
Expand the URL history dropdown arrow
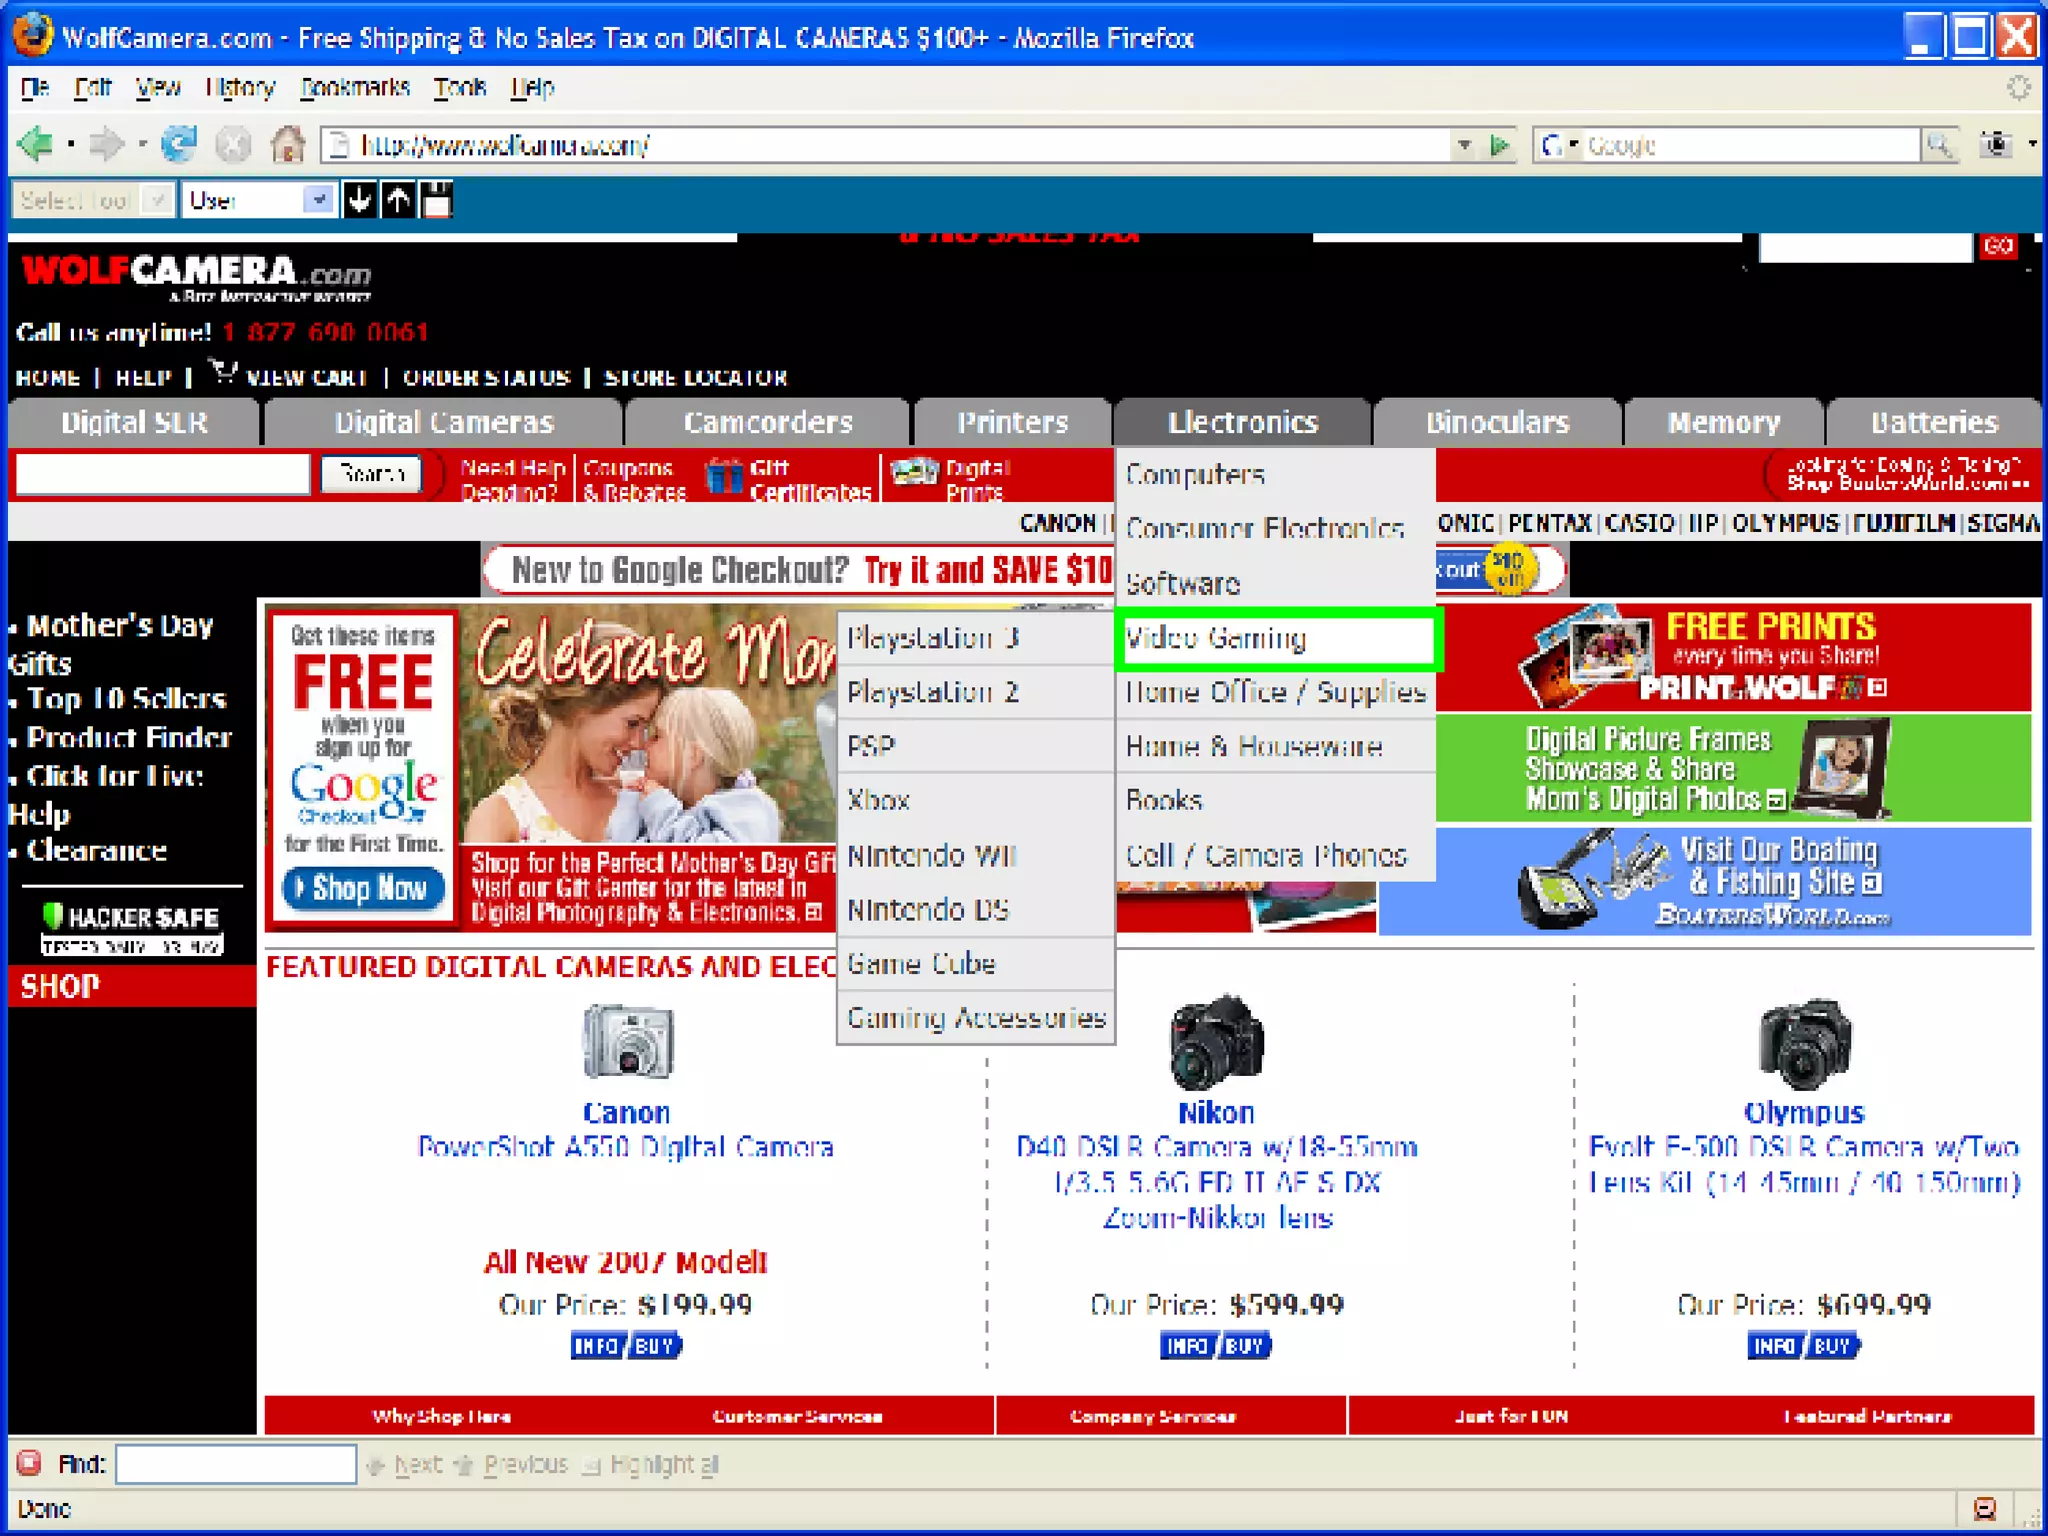coord(1464,145)
